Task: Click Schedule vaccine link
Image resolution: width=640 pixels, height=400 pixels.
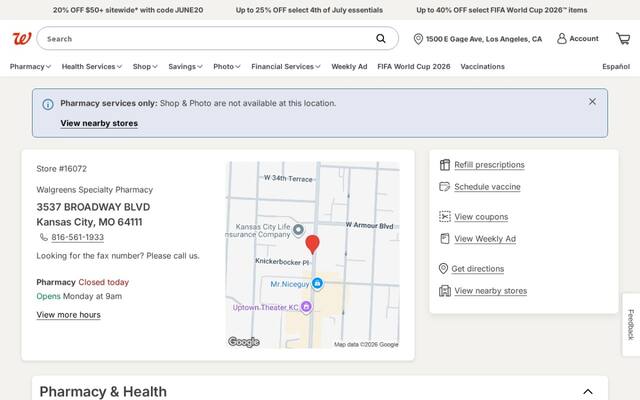Action: [487, 187]
